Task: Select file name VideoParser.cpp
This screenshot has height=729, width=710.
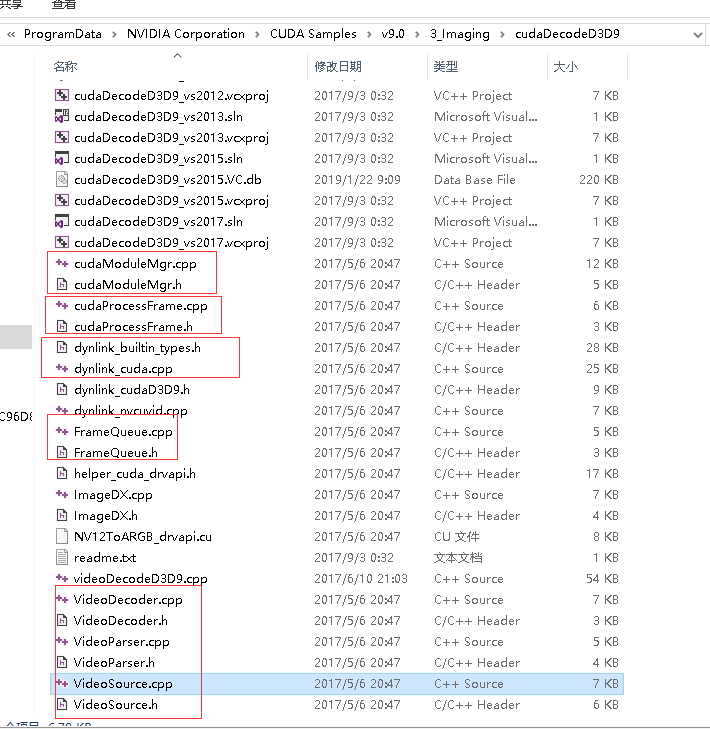Action: click(121, 642)
